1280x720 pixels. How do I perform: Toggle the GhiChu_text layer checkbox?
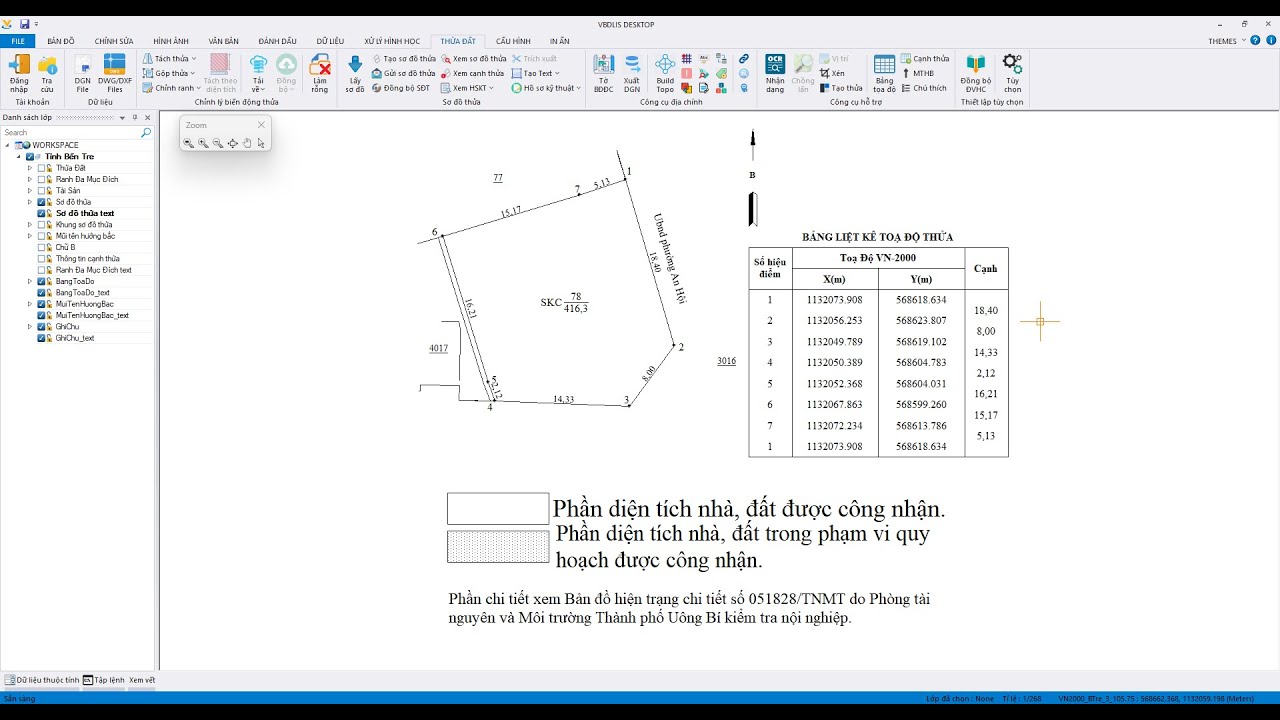[x=42, y=338]
